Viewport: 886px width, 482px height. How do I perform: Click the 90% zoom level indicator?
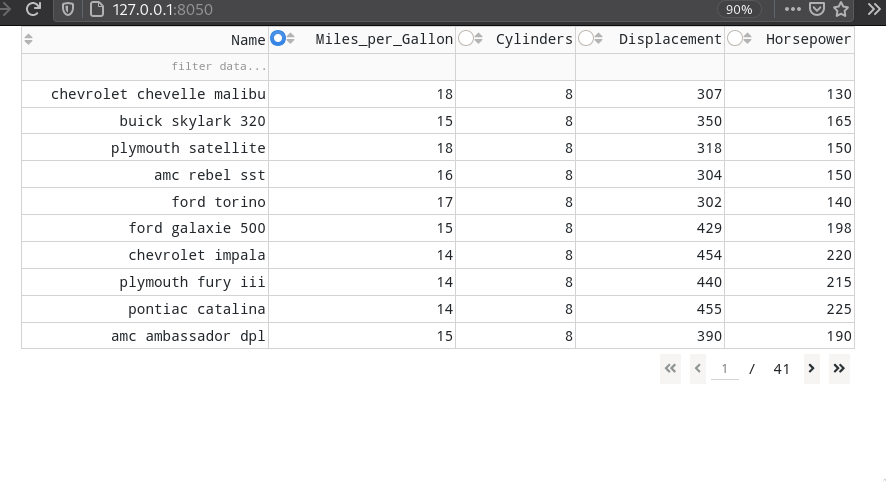pos(739,10)
